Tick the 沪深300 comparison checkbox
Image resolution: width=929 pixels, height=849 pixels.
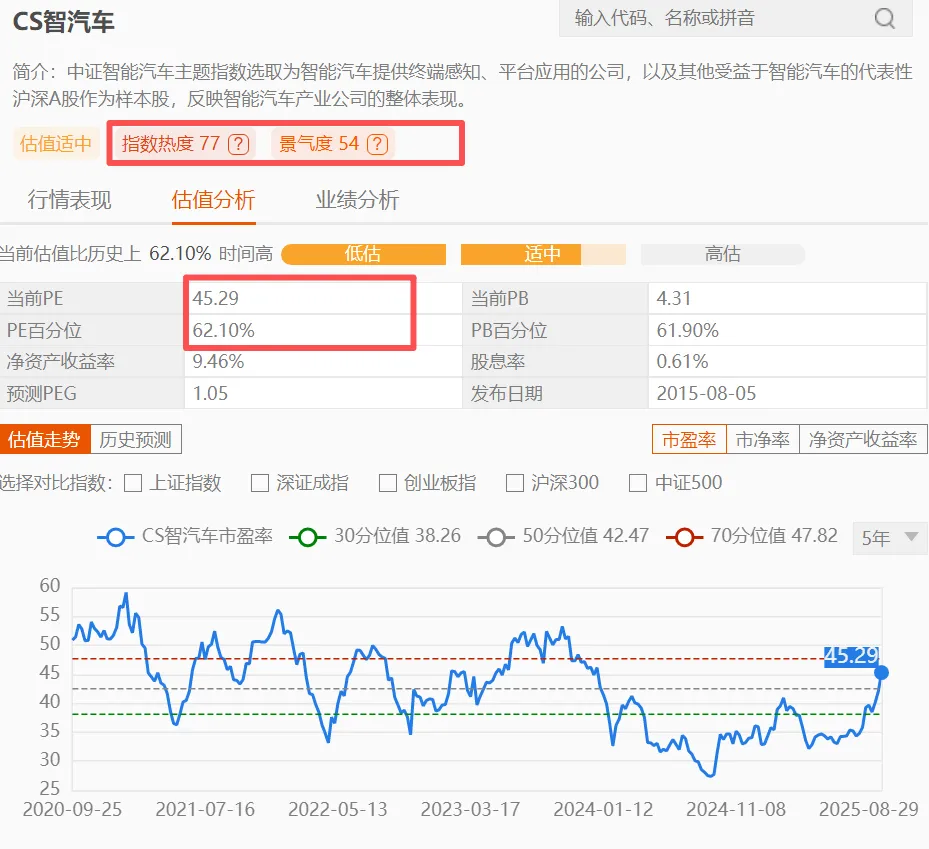click(x=515, y=484)
